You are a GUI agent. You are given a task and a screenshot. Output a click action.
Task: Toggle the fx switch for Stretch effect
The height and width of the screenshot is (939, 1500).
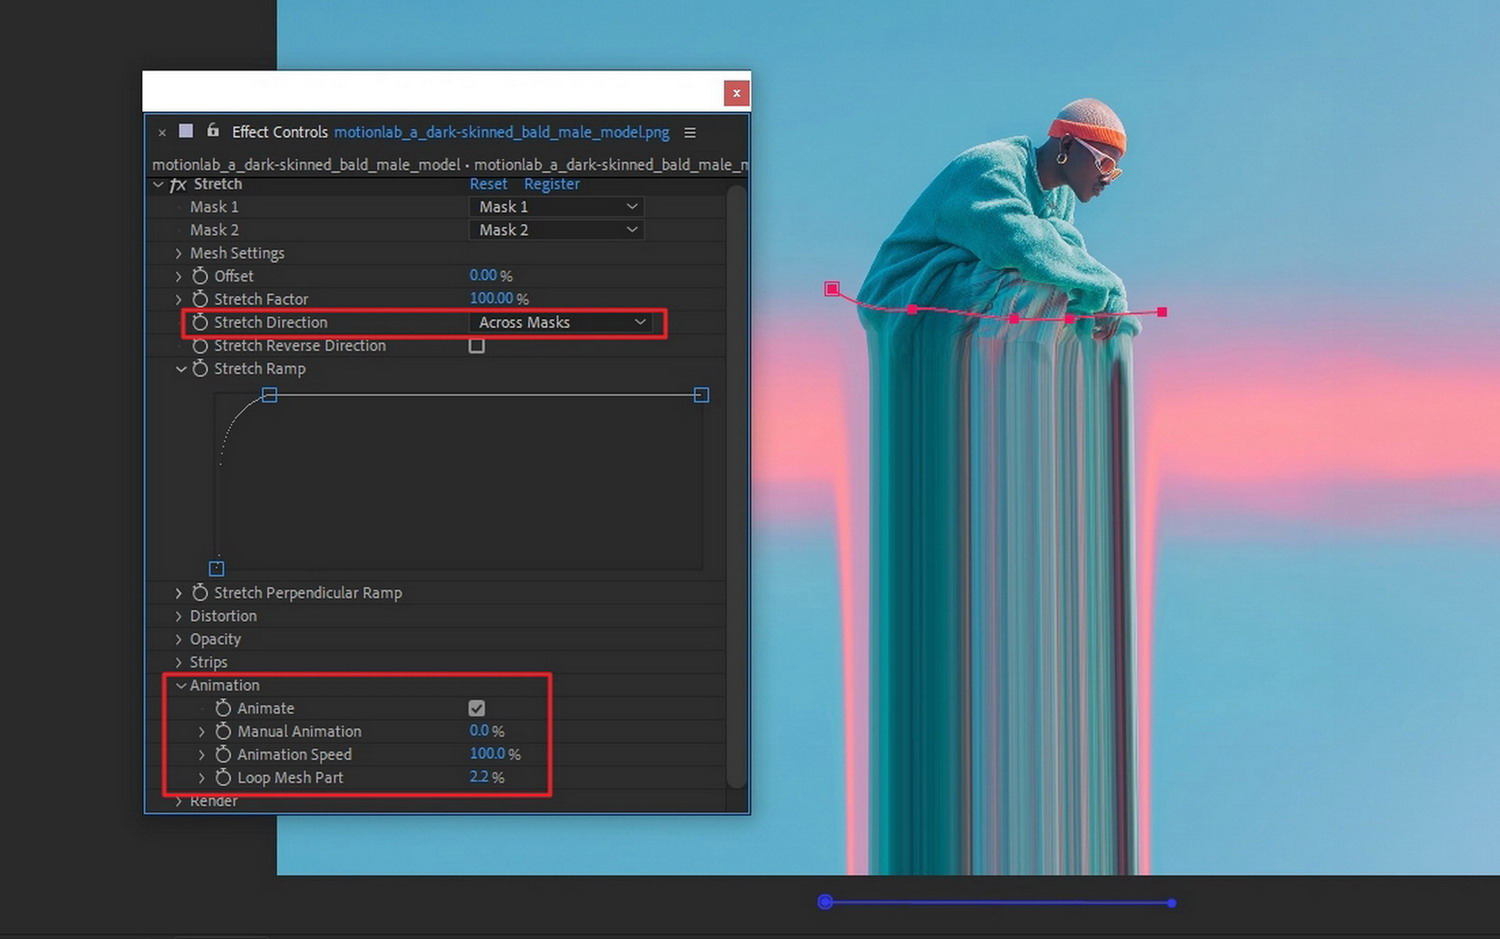pyautogui.click(x=178, y=184)
